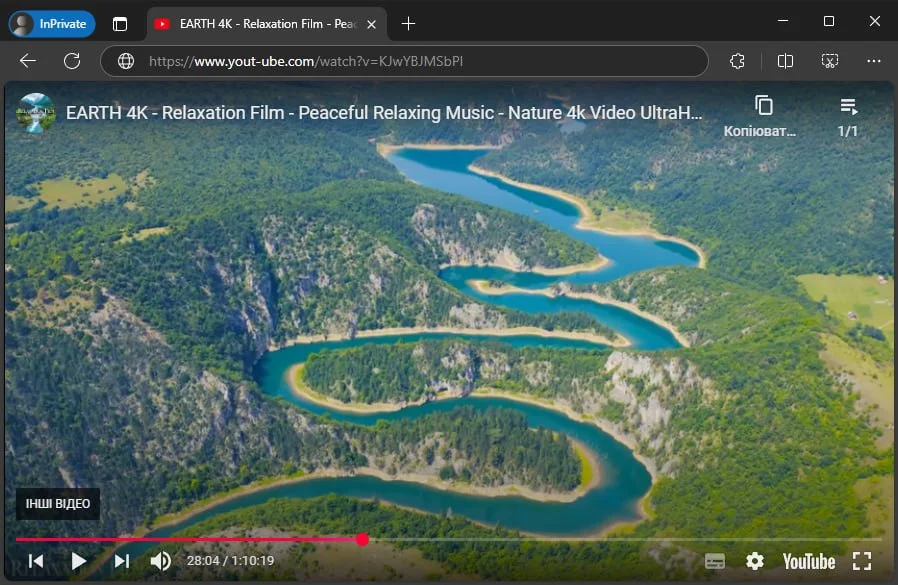The image size is (898, 585).
Task: Toggle split screen view
Action: point(785,61)
